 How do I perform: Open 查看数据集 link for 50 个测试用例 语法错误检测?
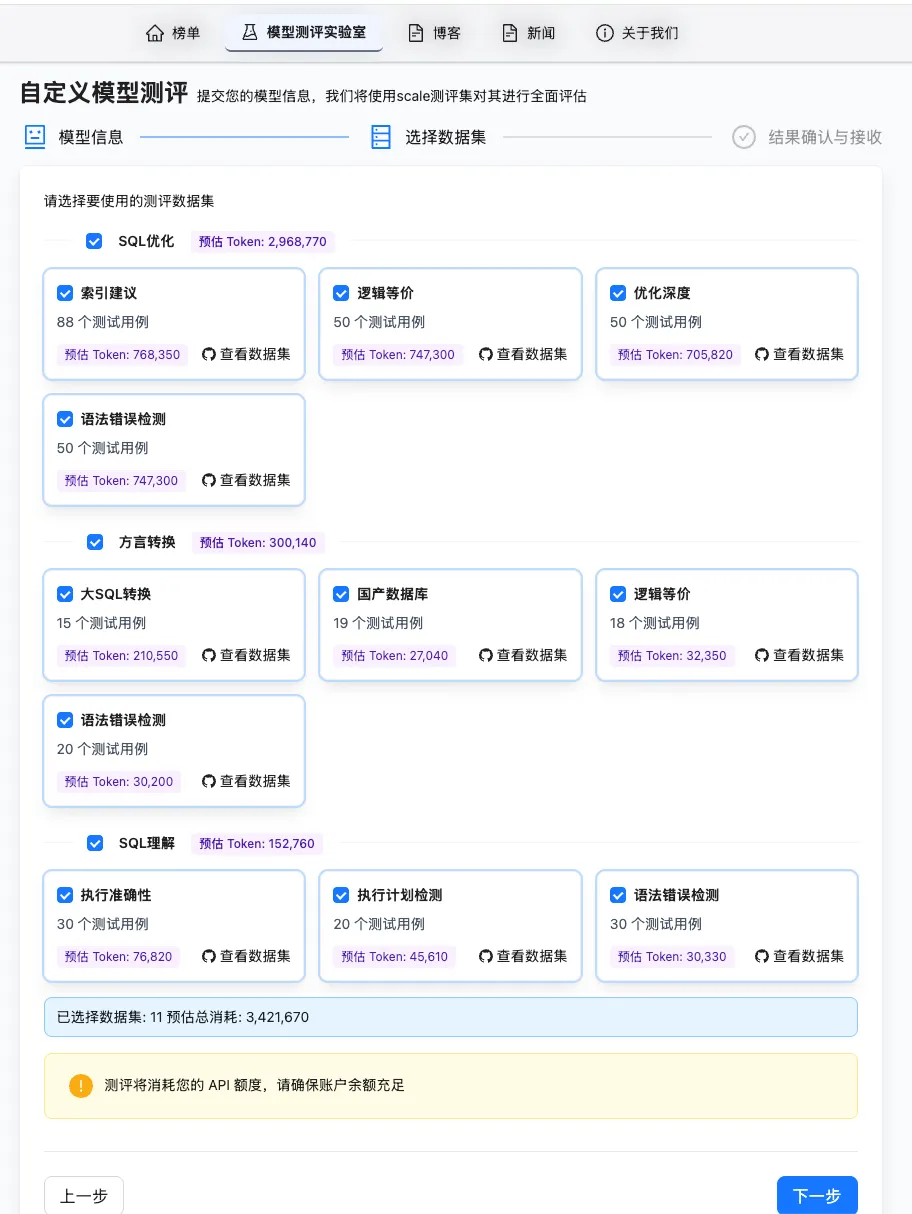pyautogui.click(x=246, y=480)
